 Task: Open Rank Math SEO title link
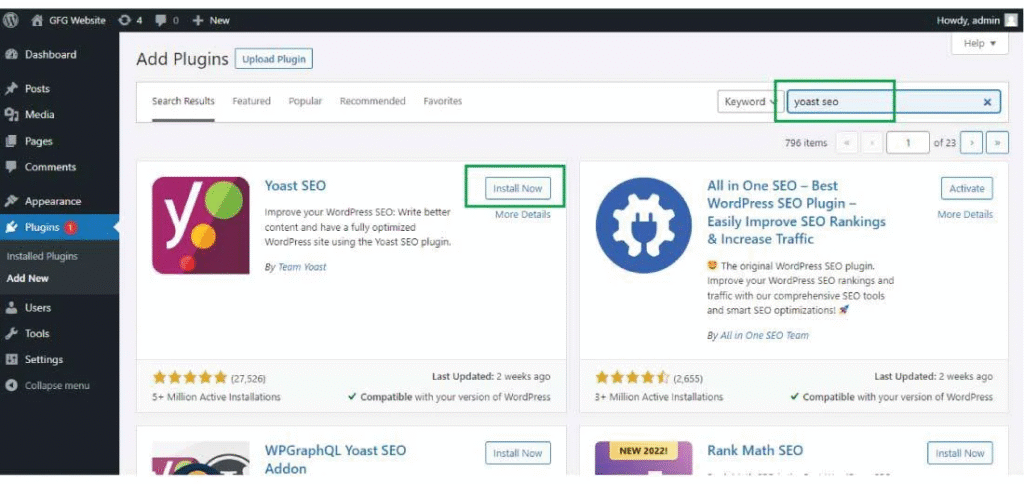755,450
